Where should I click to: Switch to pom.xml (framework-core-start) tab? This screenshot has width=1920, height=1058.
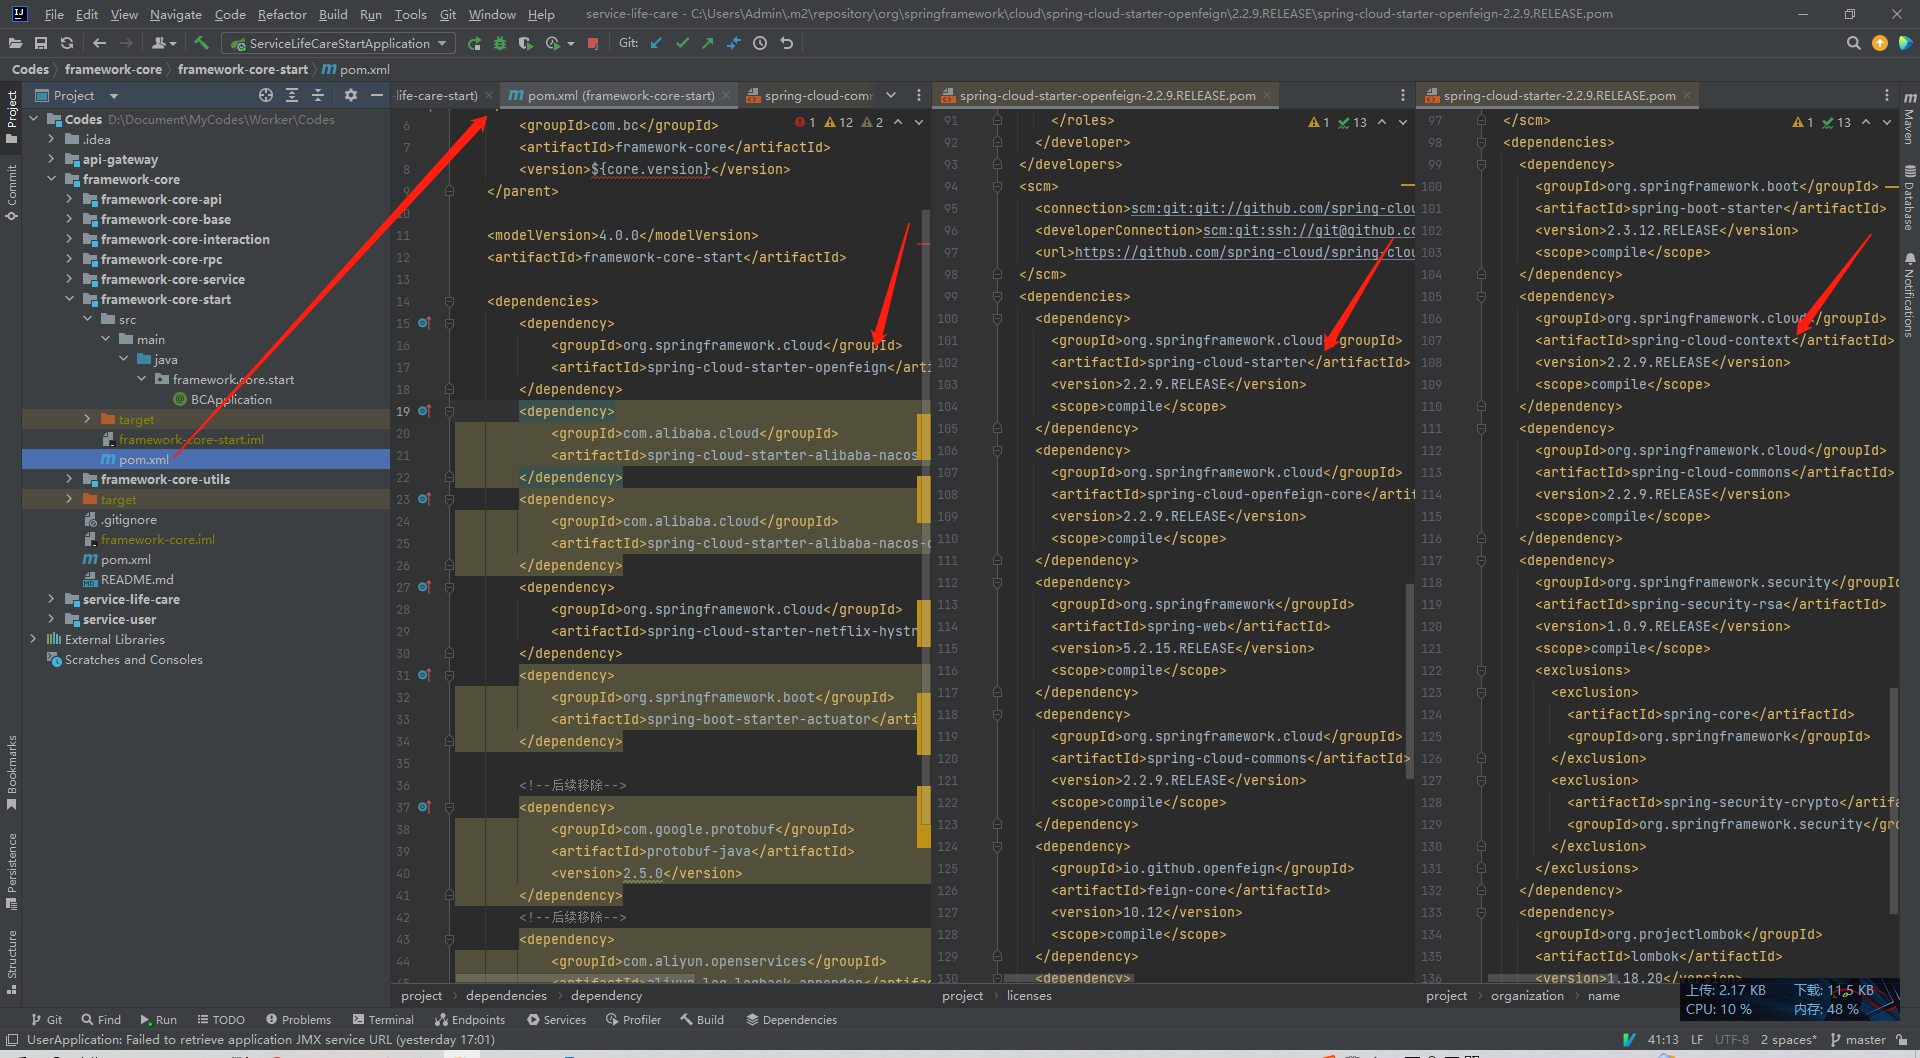pyautogui.click(x=620, y=95)
